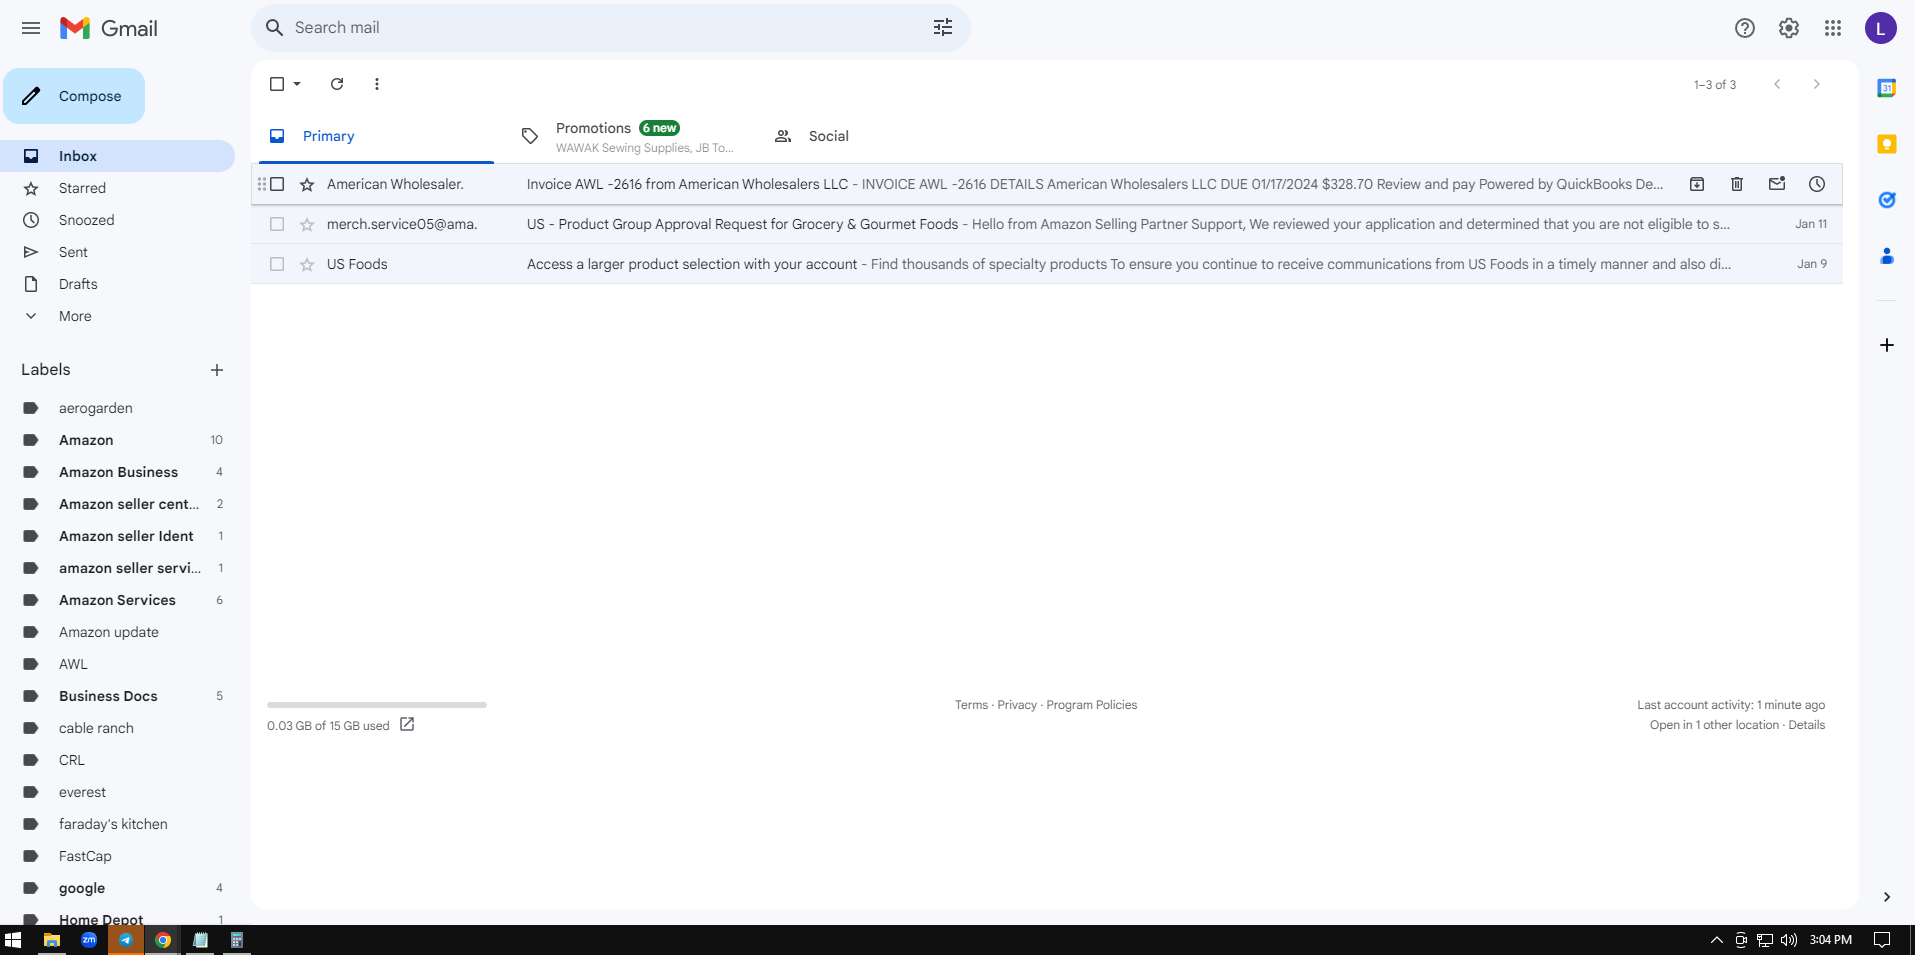Open Telegram from the taskbar
The height and width of the screenshot is (955, 1915).
[126, 940]
